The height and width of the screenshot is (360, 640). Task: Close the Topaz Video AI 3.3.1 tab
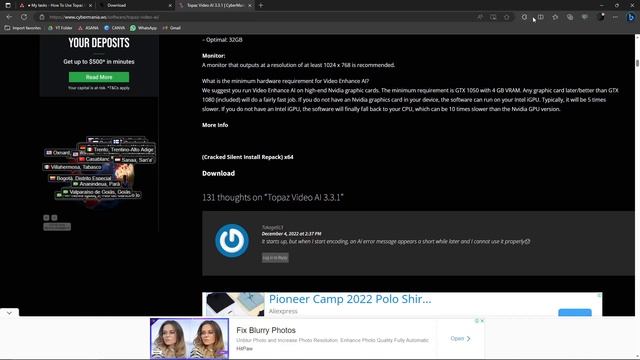click(250, 5)
